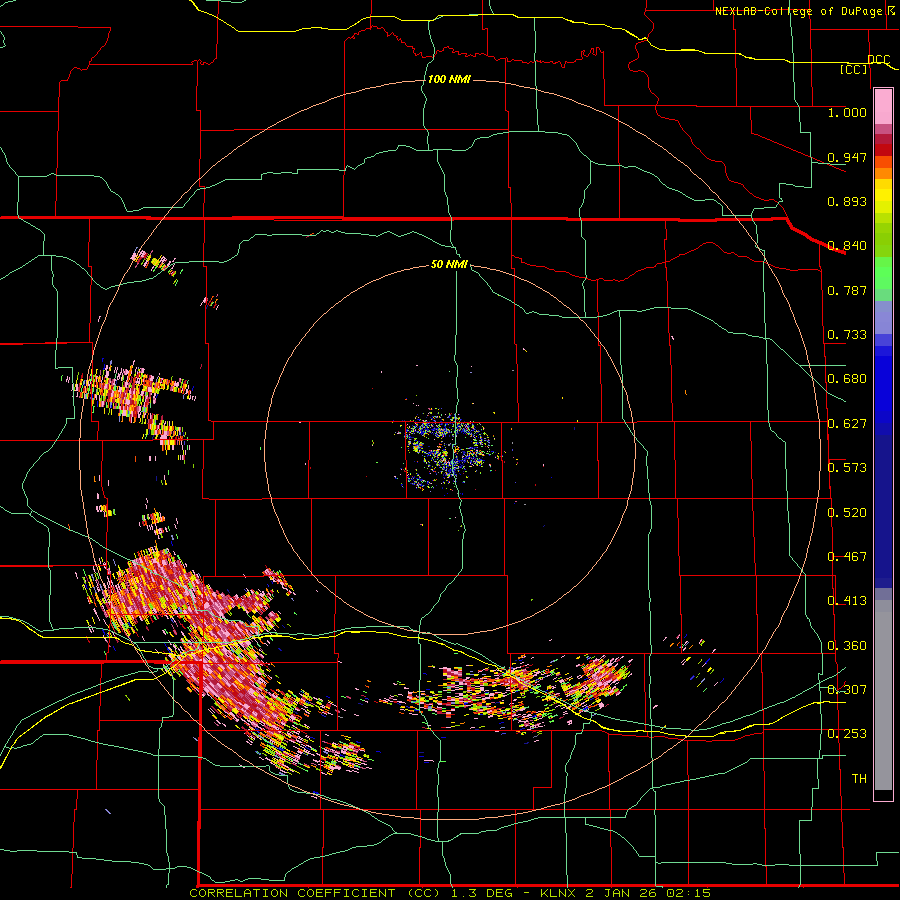The width and height of the screenshot is (900, 900).
Task: Pick the gray segment of the color scale
Action: (883, 695)
